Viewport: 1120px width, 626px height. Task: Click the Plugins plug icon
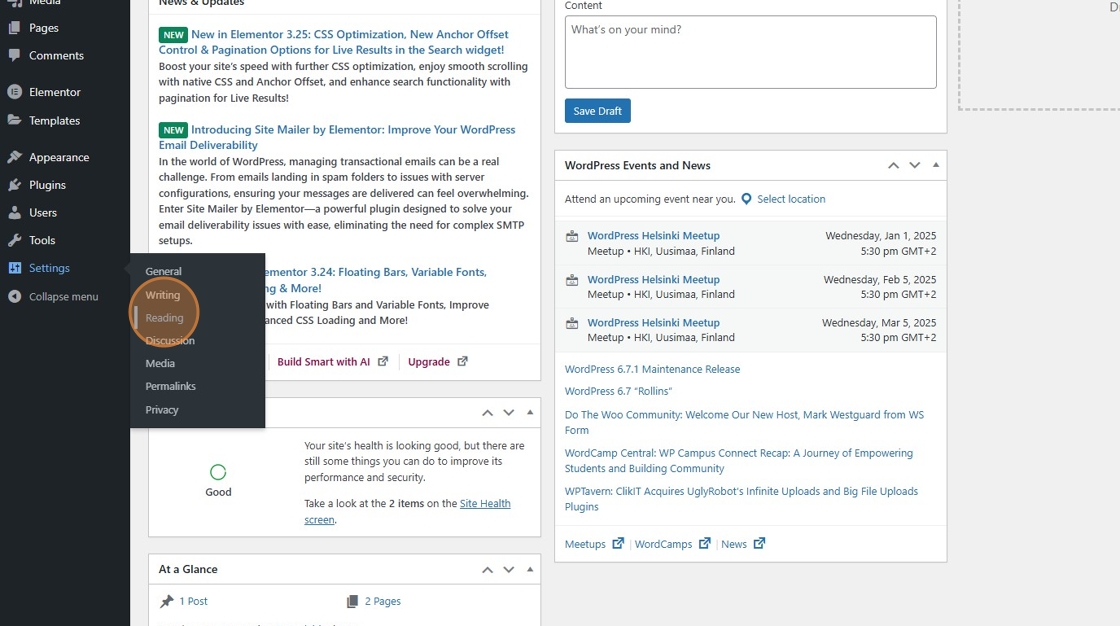14,185
